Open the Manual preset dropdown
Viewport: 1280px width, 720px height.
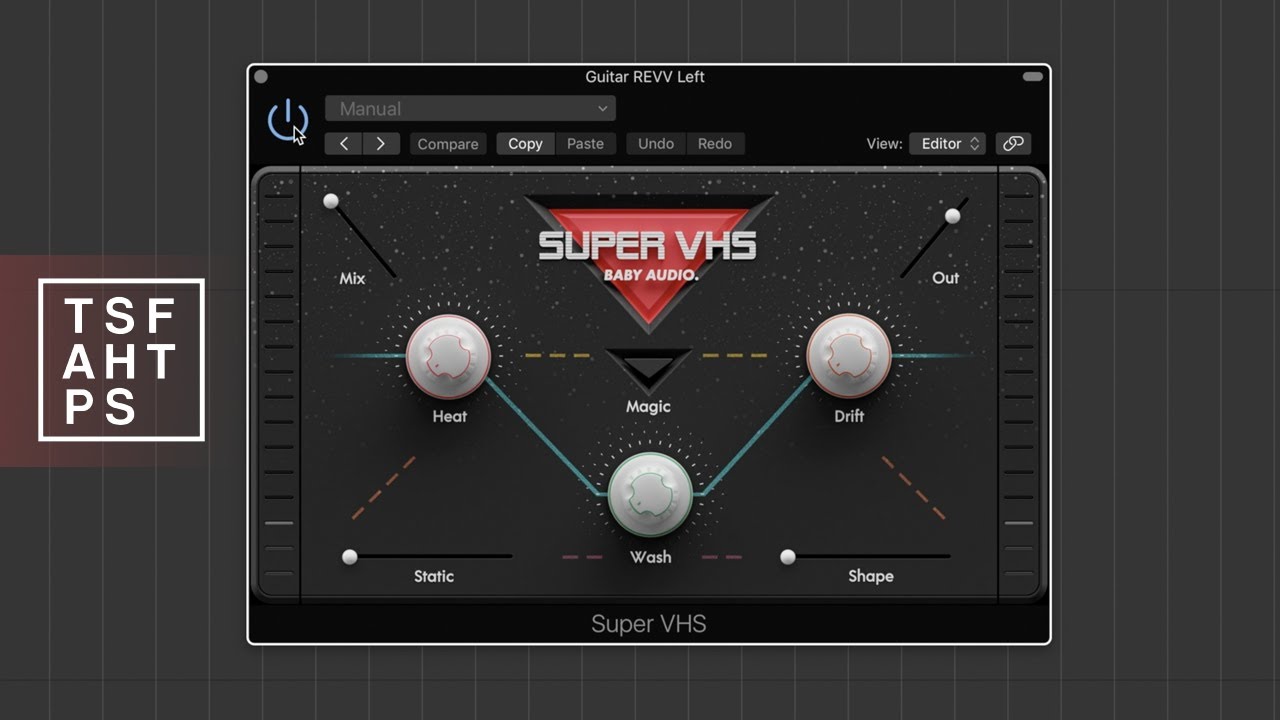coord(470,108)
